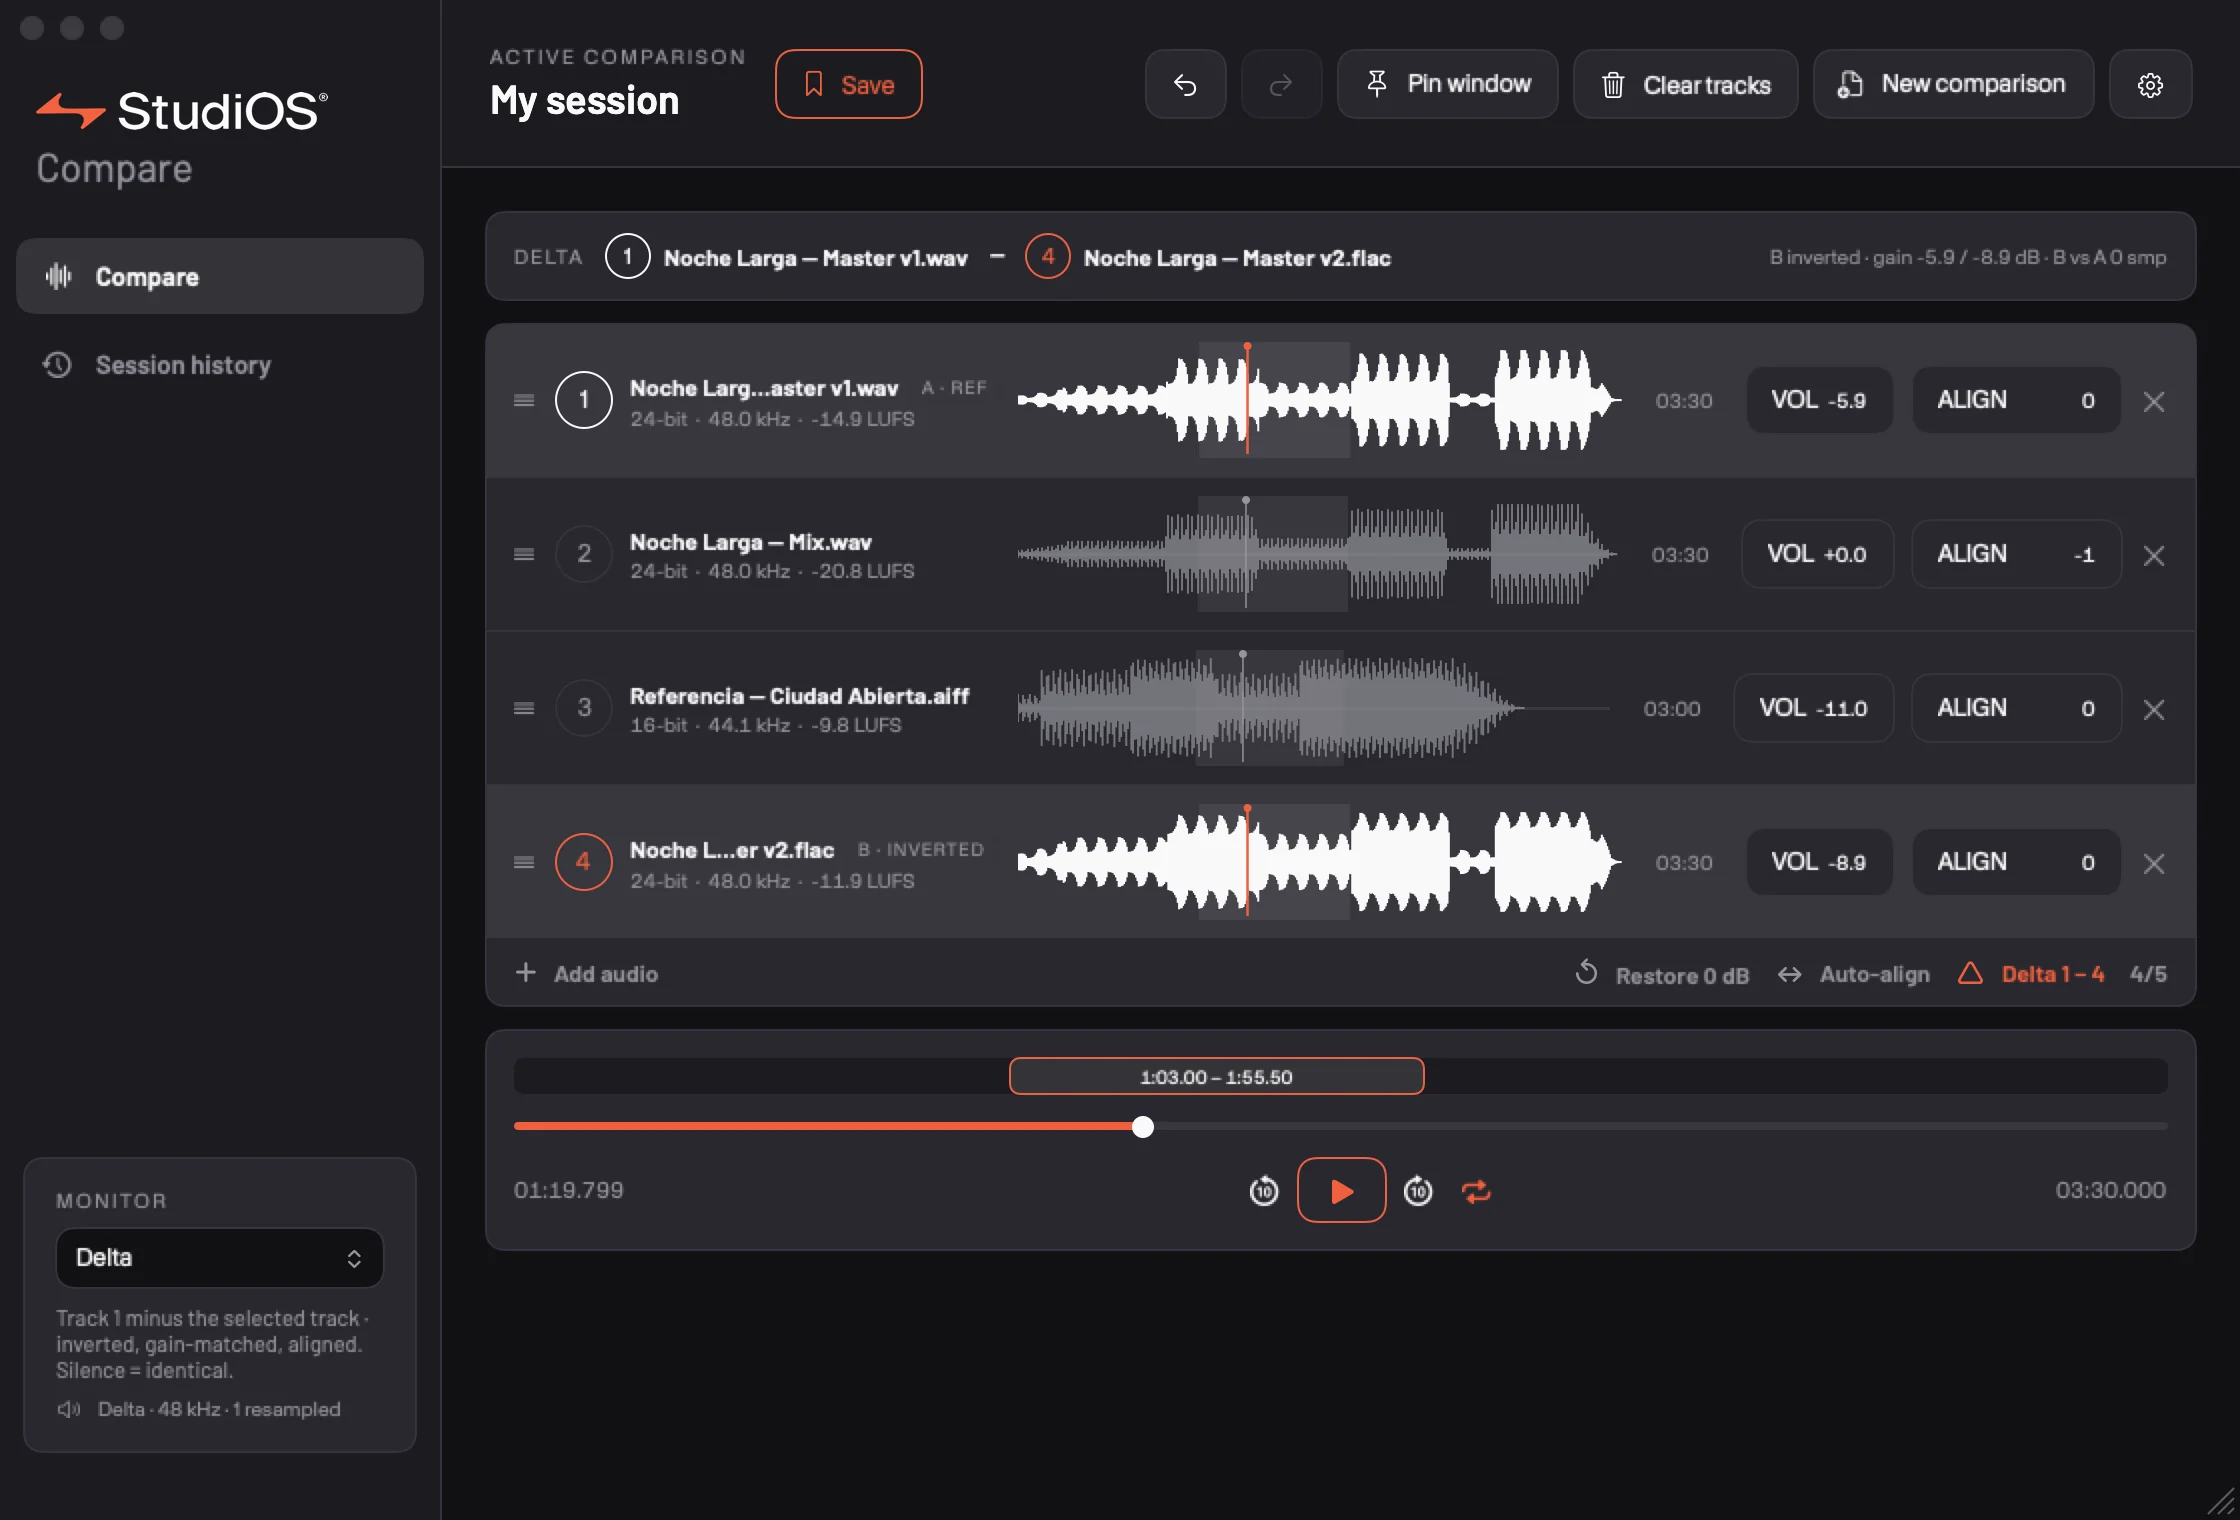Select track number 2 circle
The height and width of the screenshot is (1520, 2240).
pos(584,554)
